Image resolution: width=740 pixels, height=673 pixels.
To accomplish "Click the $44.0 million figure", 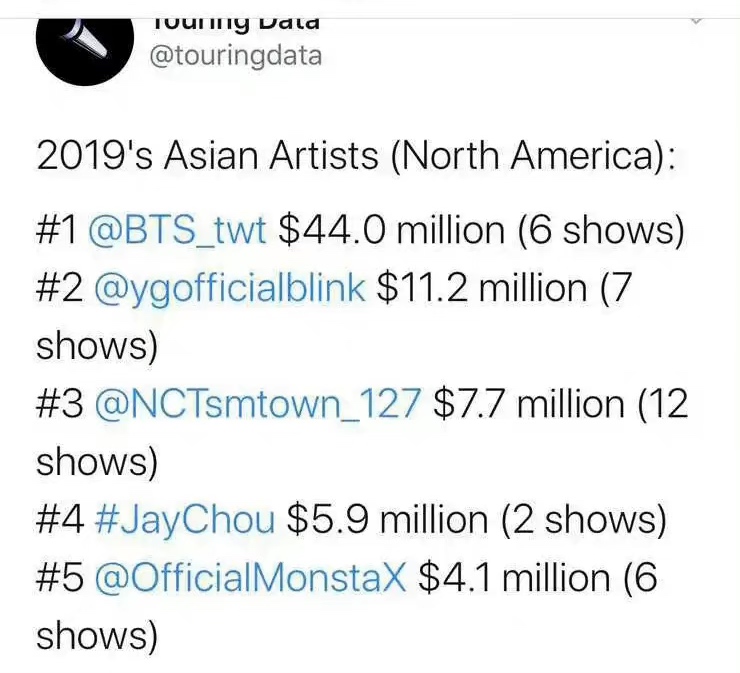I will click(392, 231).
